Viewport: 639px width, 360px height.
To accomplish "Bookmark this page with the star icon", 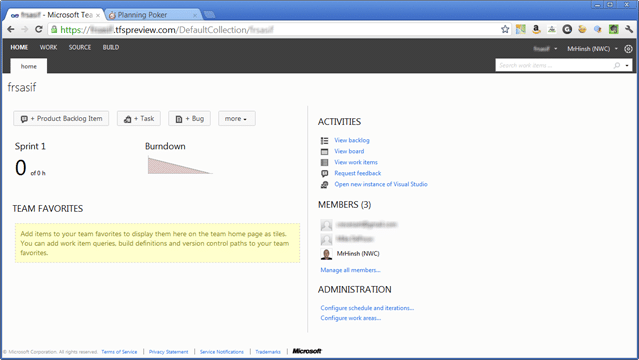I will (505, 29).
